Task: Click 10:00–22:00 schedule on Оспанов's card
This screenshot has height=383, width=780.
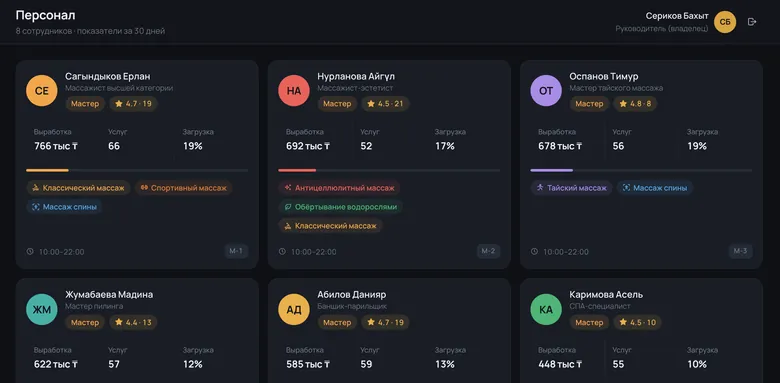Action: coord(566,252)
